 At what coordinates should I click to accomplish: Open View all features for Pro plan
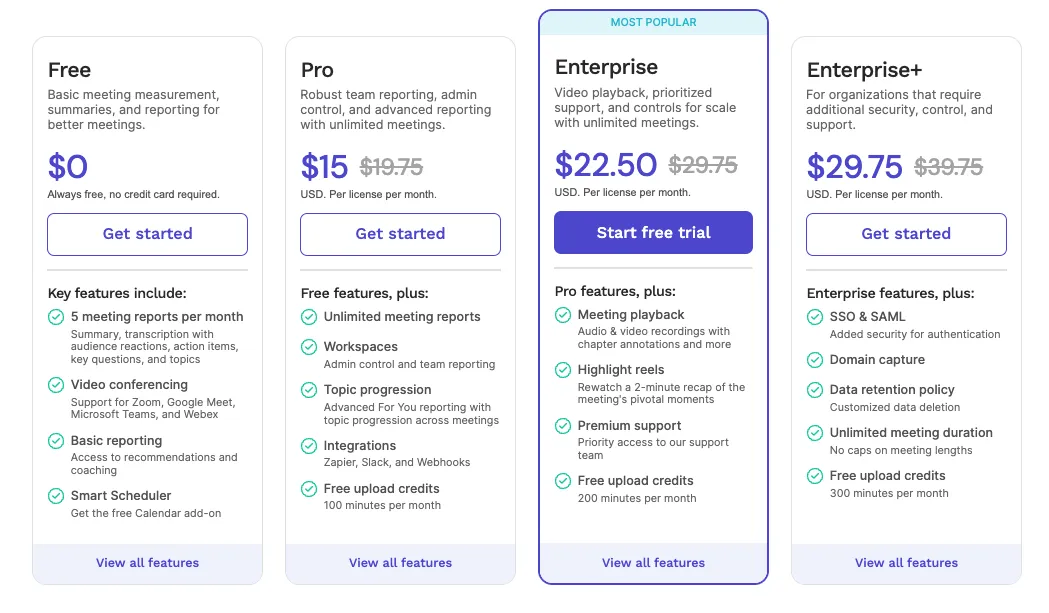coord(400,563)
